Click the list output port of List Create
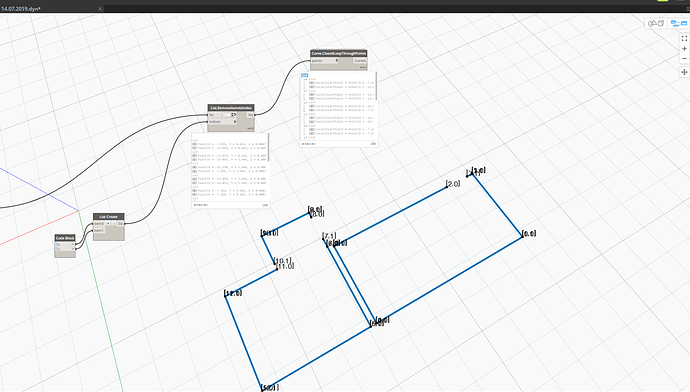 click(x=120, y=223)
